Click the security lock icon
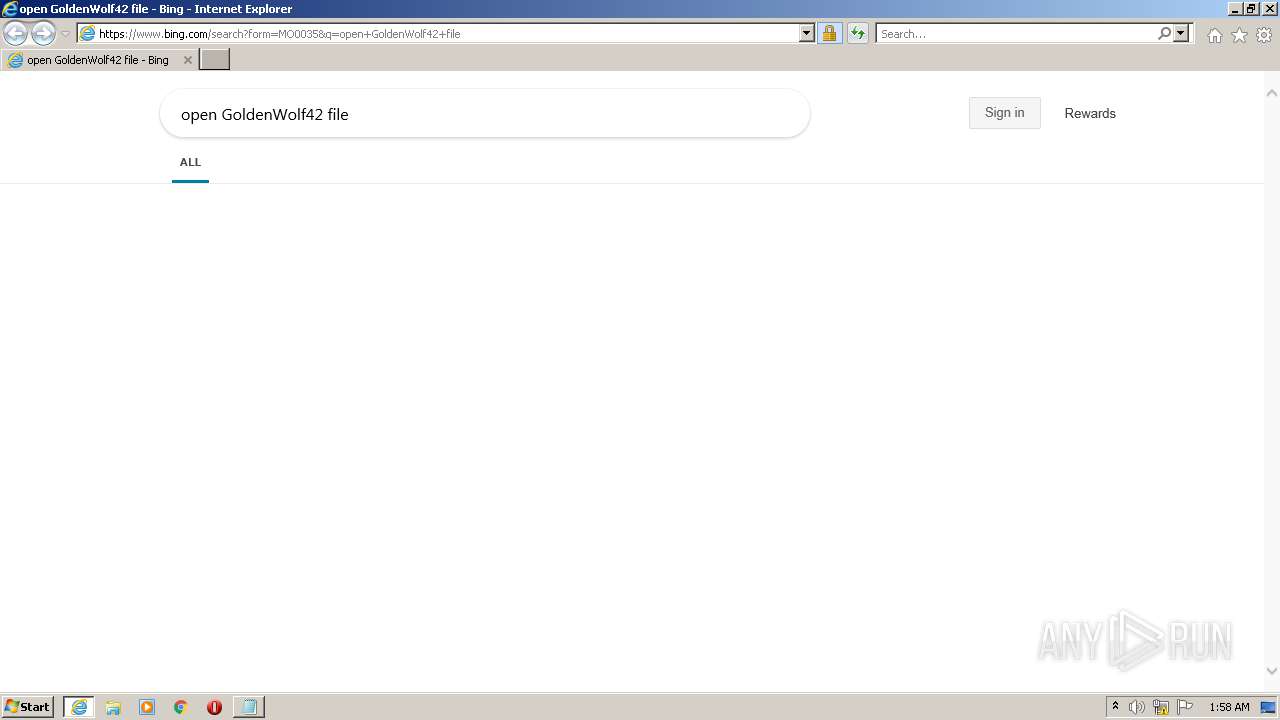 829,33
